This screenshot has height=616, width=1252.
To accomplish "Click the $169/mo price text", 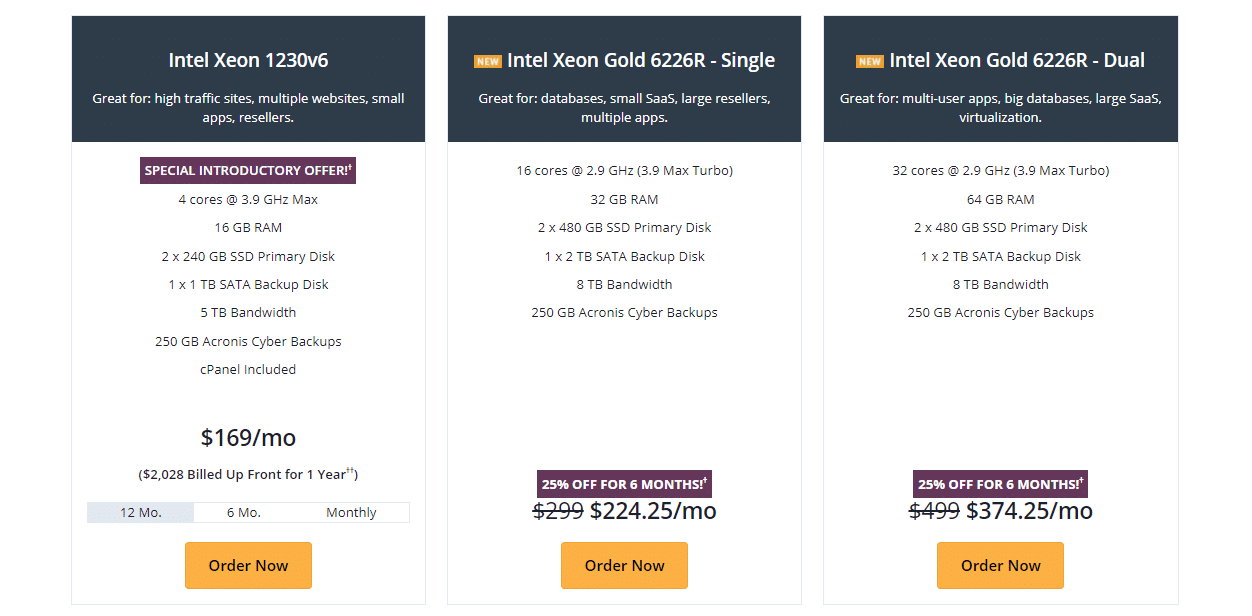I will pyautogui.click(x=248, y=438).
